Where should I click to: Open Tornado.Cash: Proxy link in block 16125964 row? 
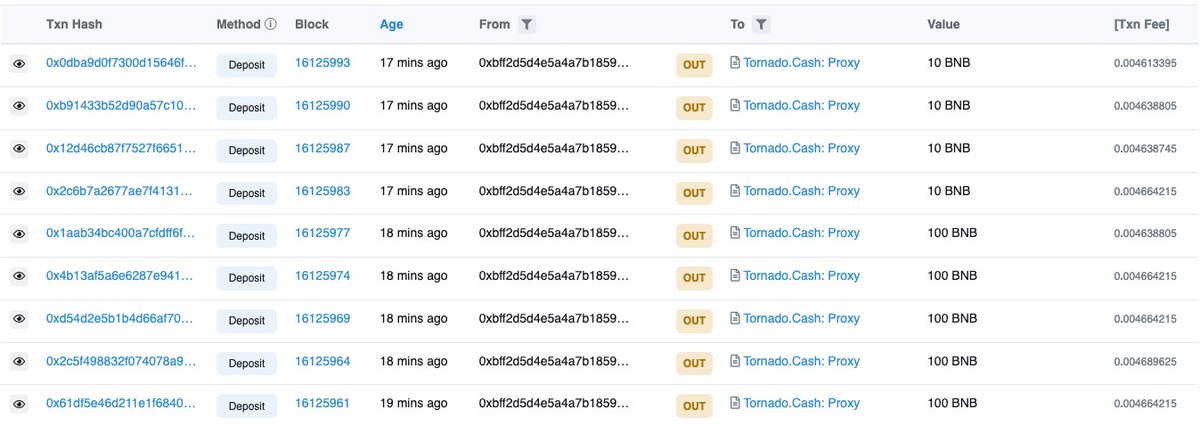point(801,361)
